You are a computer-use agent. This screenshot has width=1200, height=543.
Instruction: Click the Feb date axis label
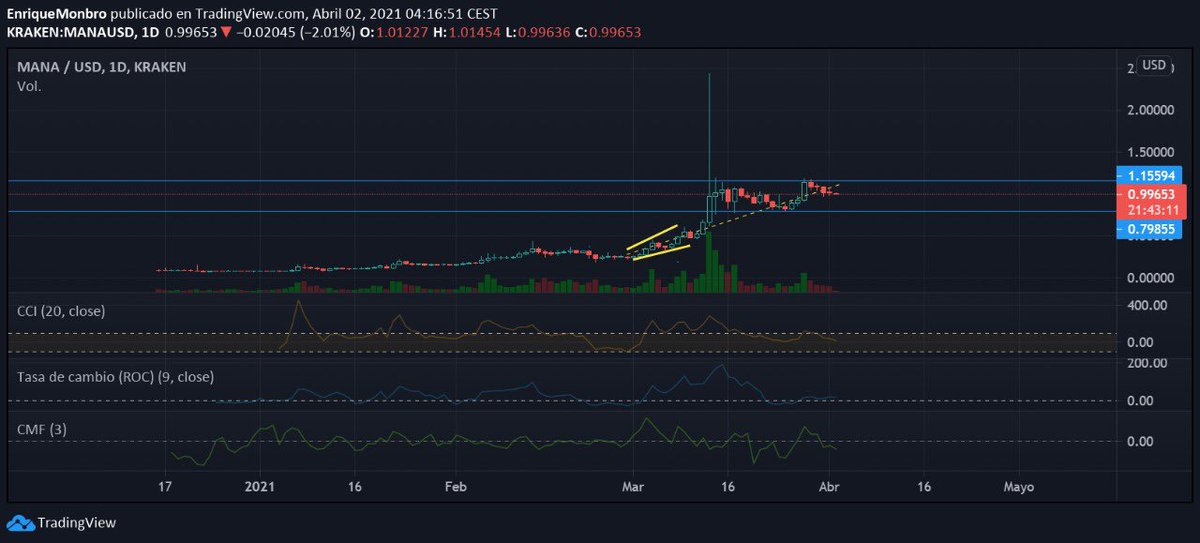(455, 487)
